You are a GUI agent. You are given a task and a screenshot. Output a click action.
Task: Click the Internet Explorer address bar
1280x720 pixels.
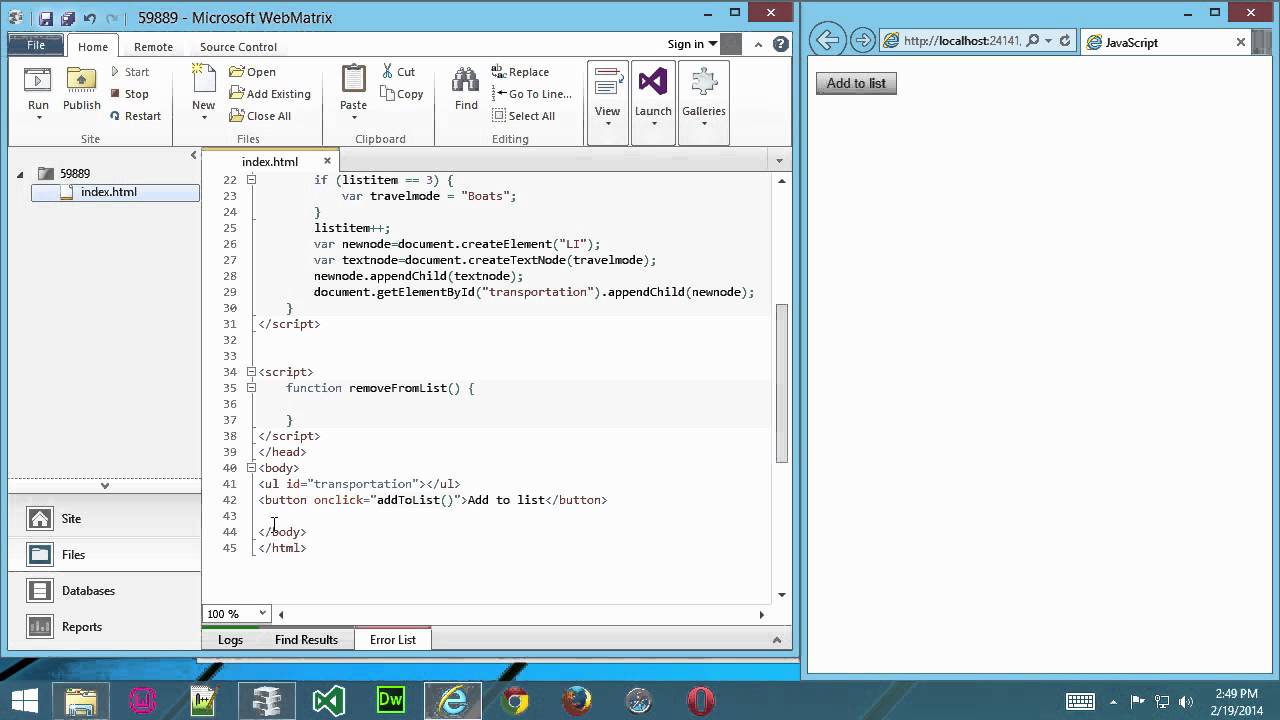(962, 41)
